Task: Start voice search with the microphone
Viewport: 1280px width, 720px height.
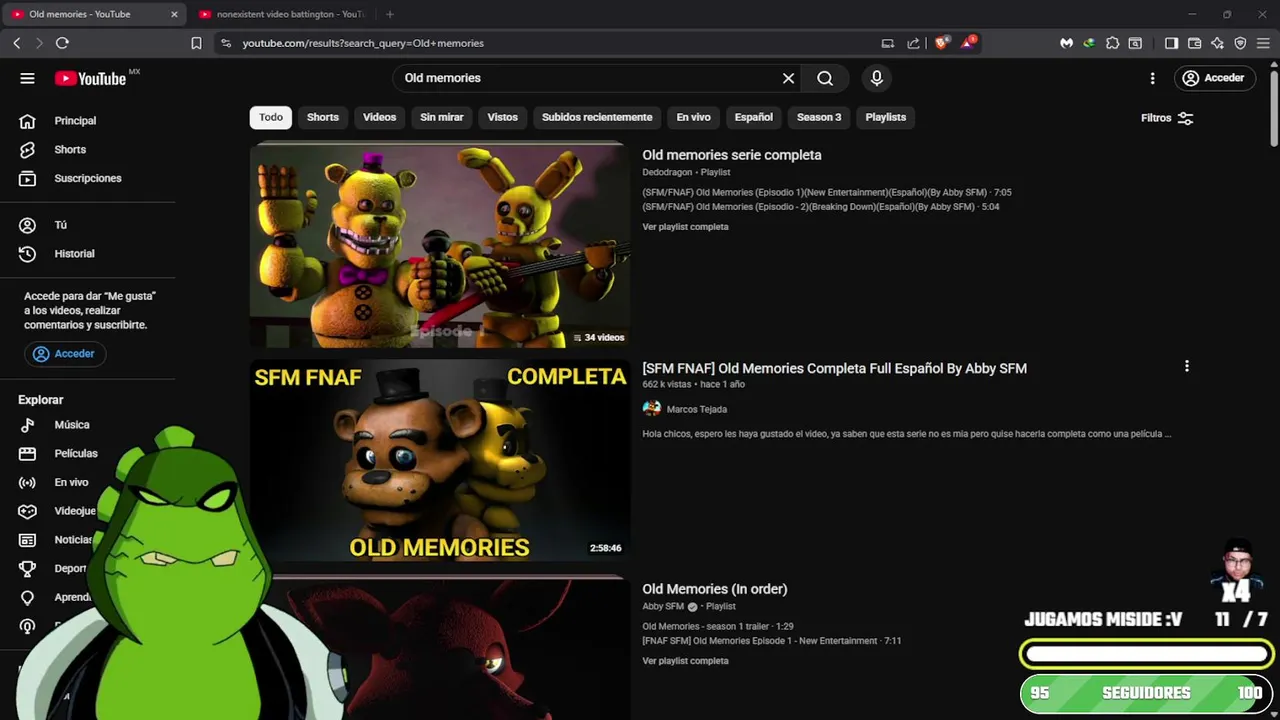Action: tap(877, 78)
